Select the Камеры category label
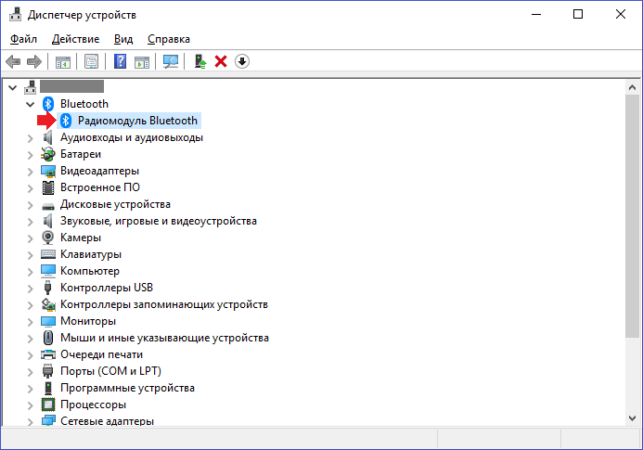 tap(81, 238)
